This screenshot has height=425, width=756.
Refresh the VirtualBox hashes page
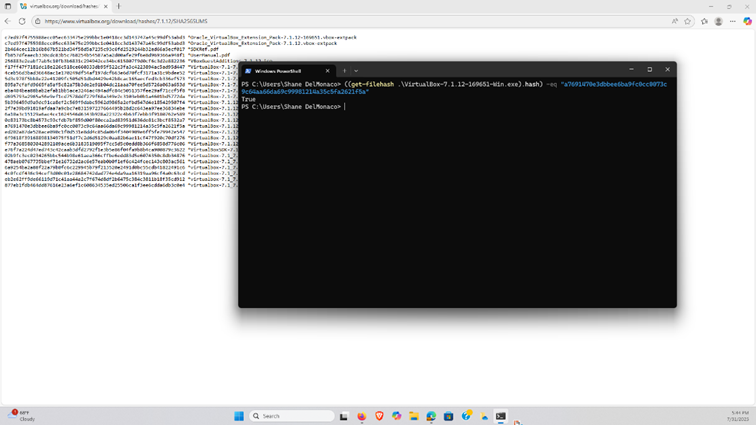tap(22, 21)
